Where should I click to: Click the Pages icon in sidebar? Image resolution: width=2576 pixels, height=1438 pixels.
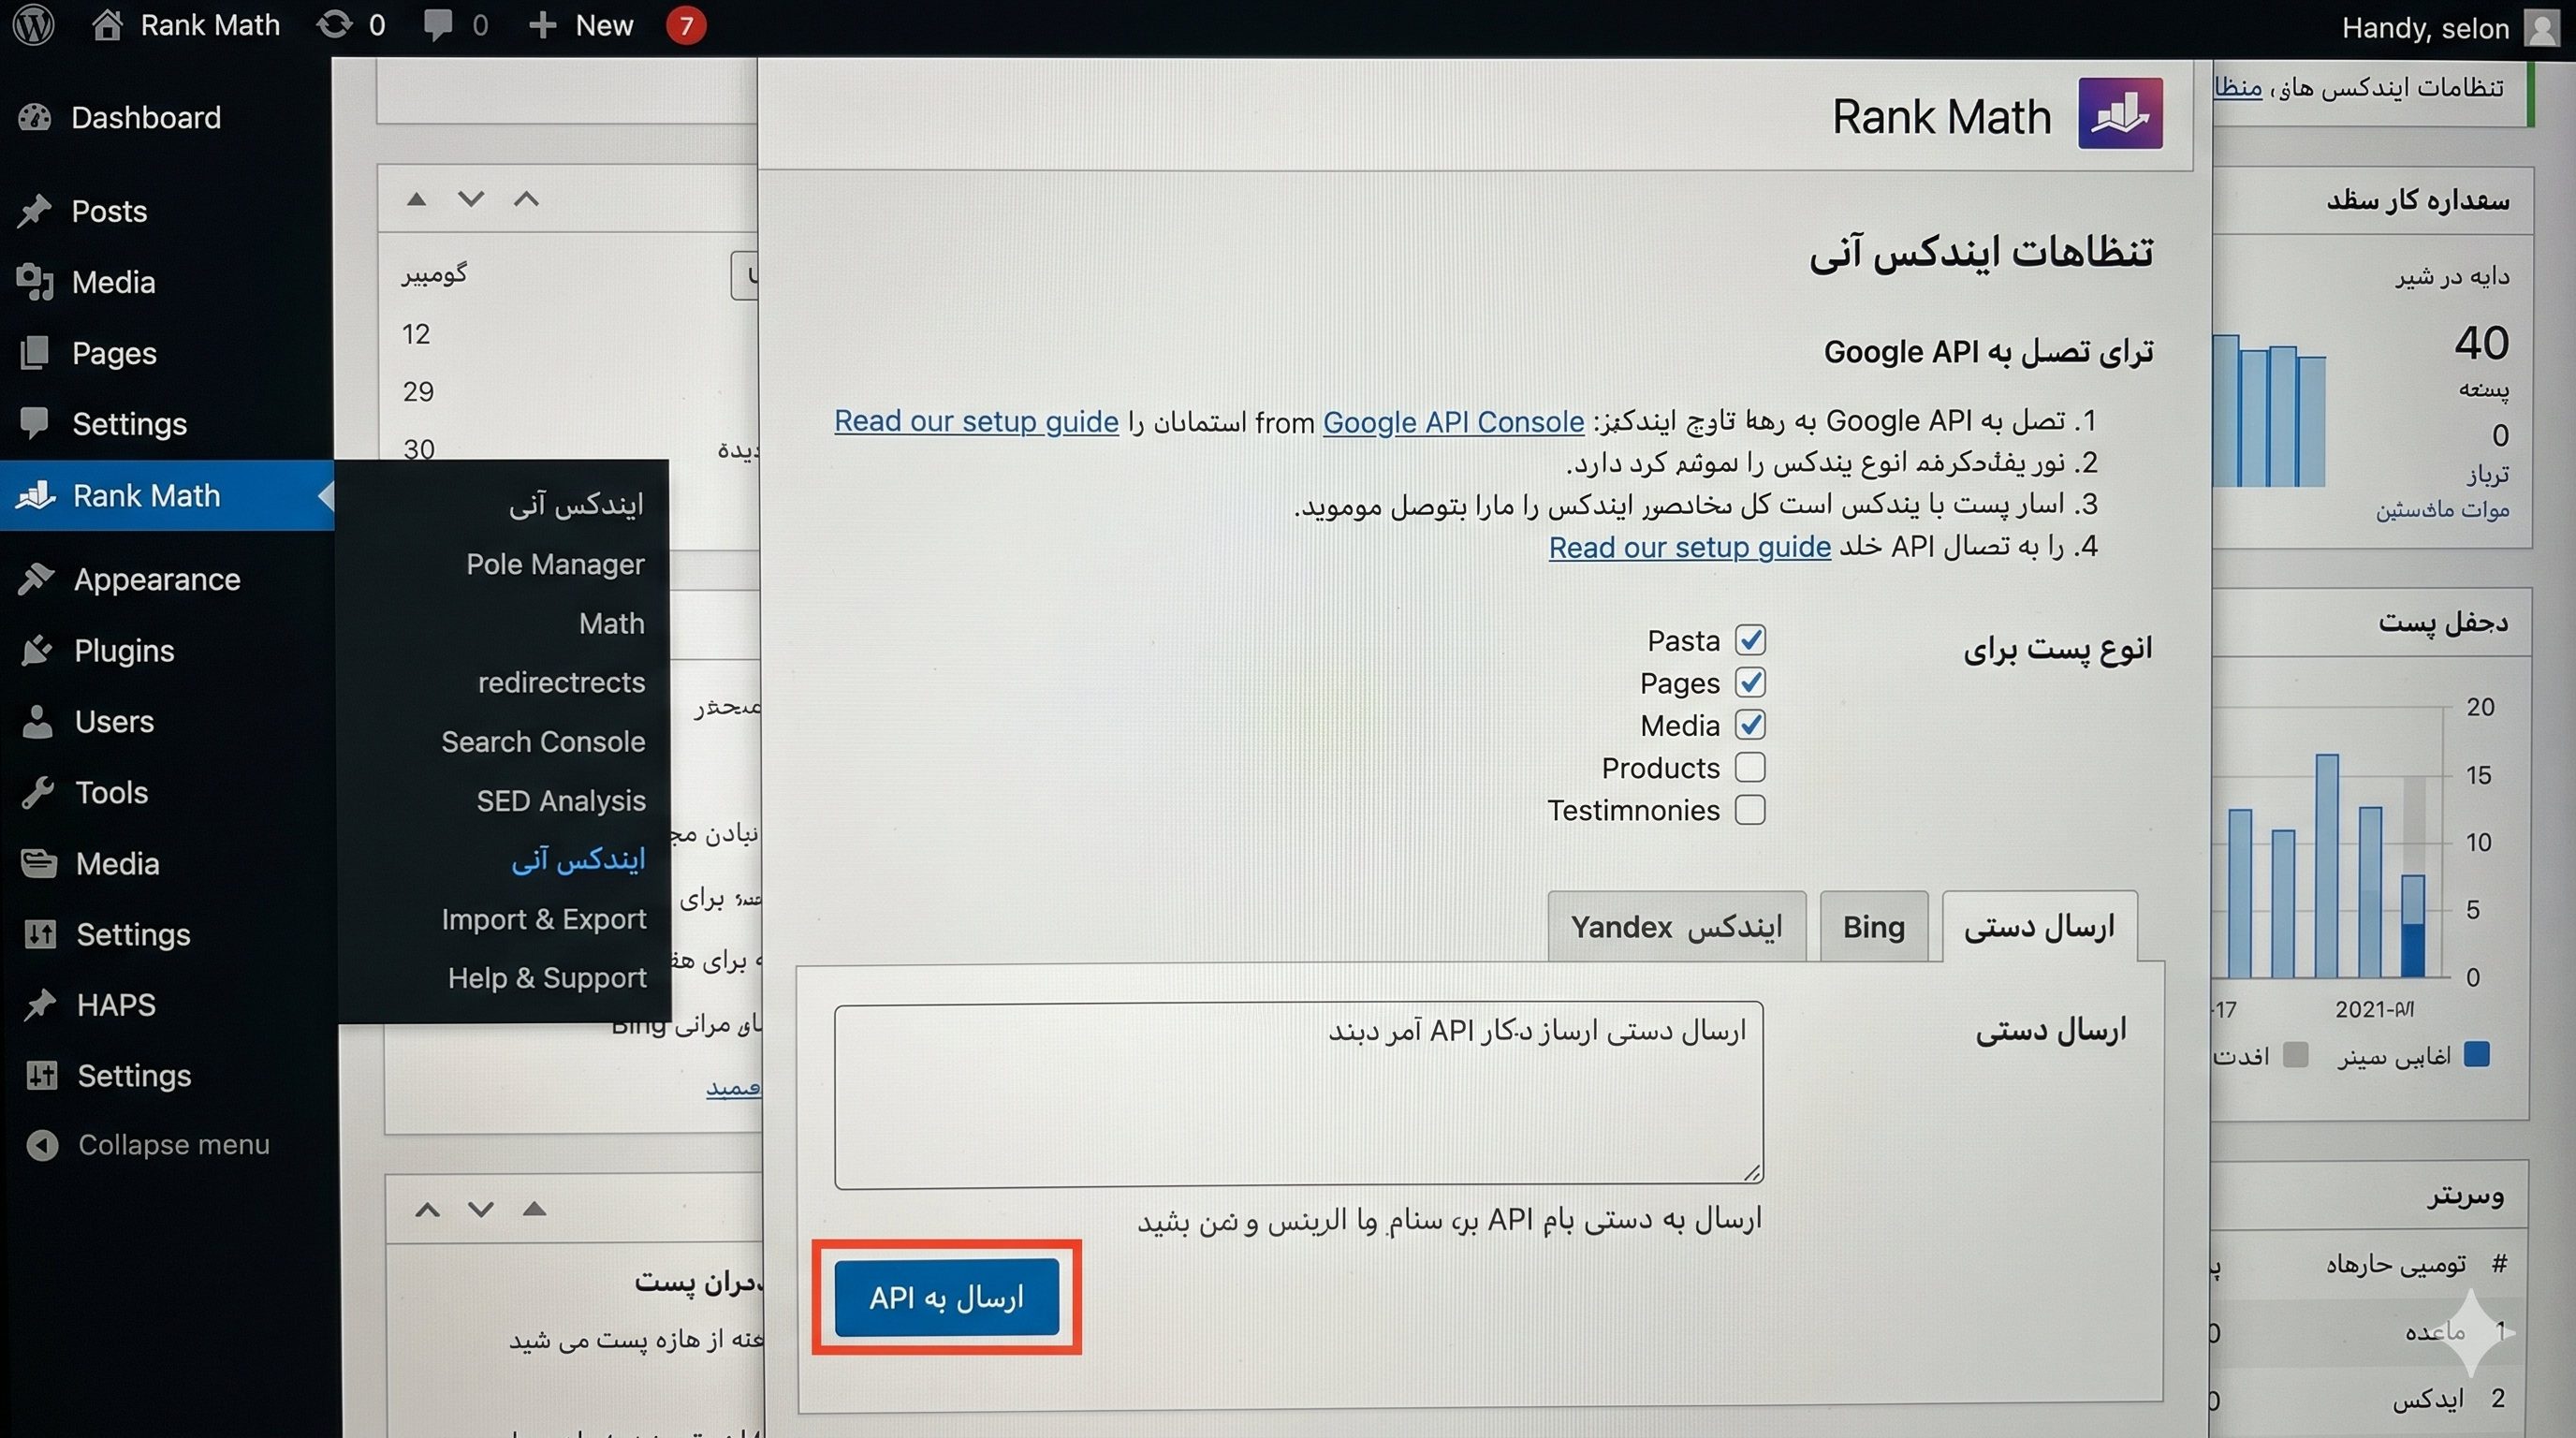(x=35, y=353)
